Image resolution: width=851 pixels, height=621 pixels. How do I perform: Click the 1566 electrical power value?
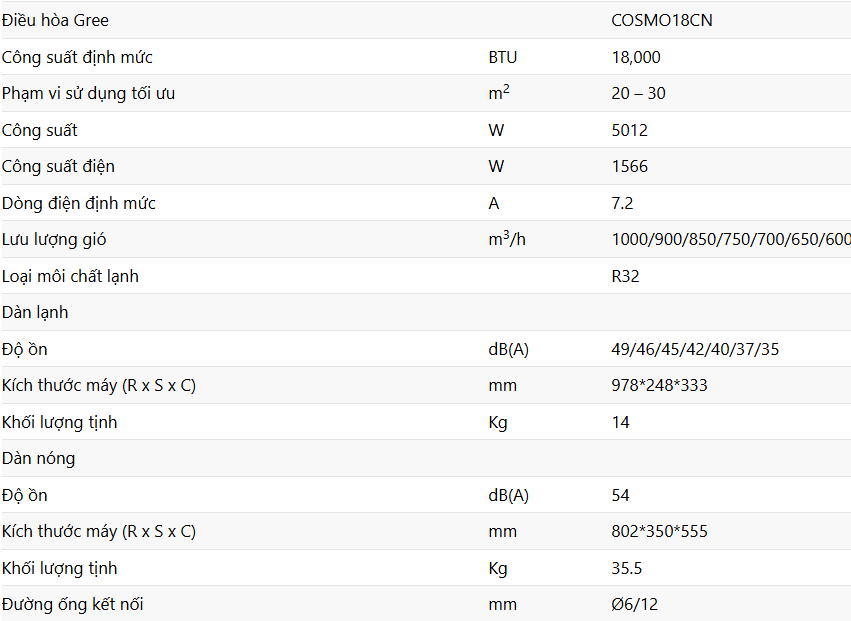[630, 166]
